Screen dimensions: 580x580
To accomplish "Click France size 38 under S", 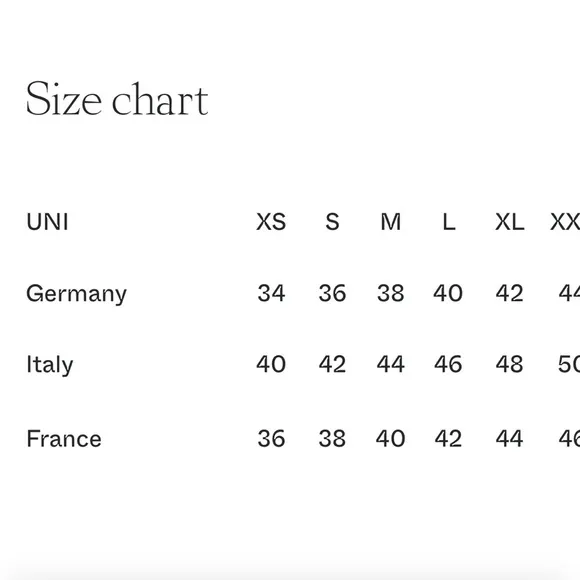I will click(x=332, y=439).
